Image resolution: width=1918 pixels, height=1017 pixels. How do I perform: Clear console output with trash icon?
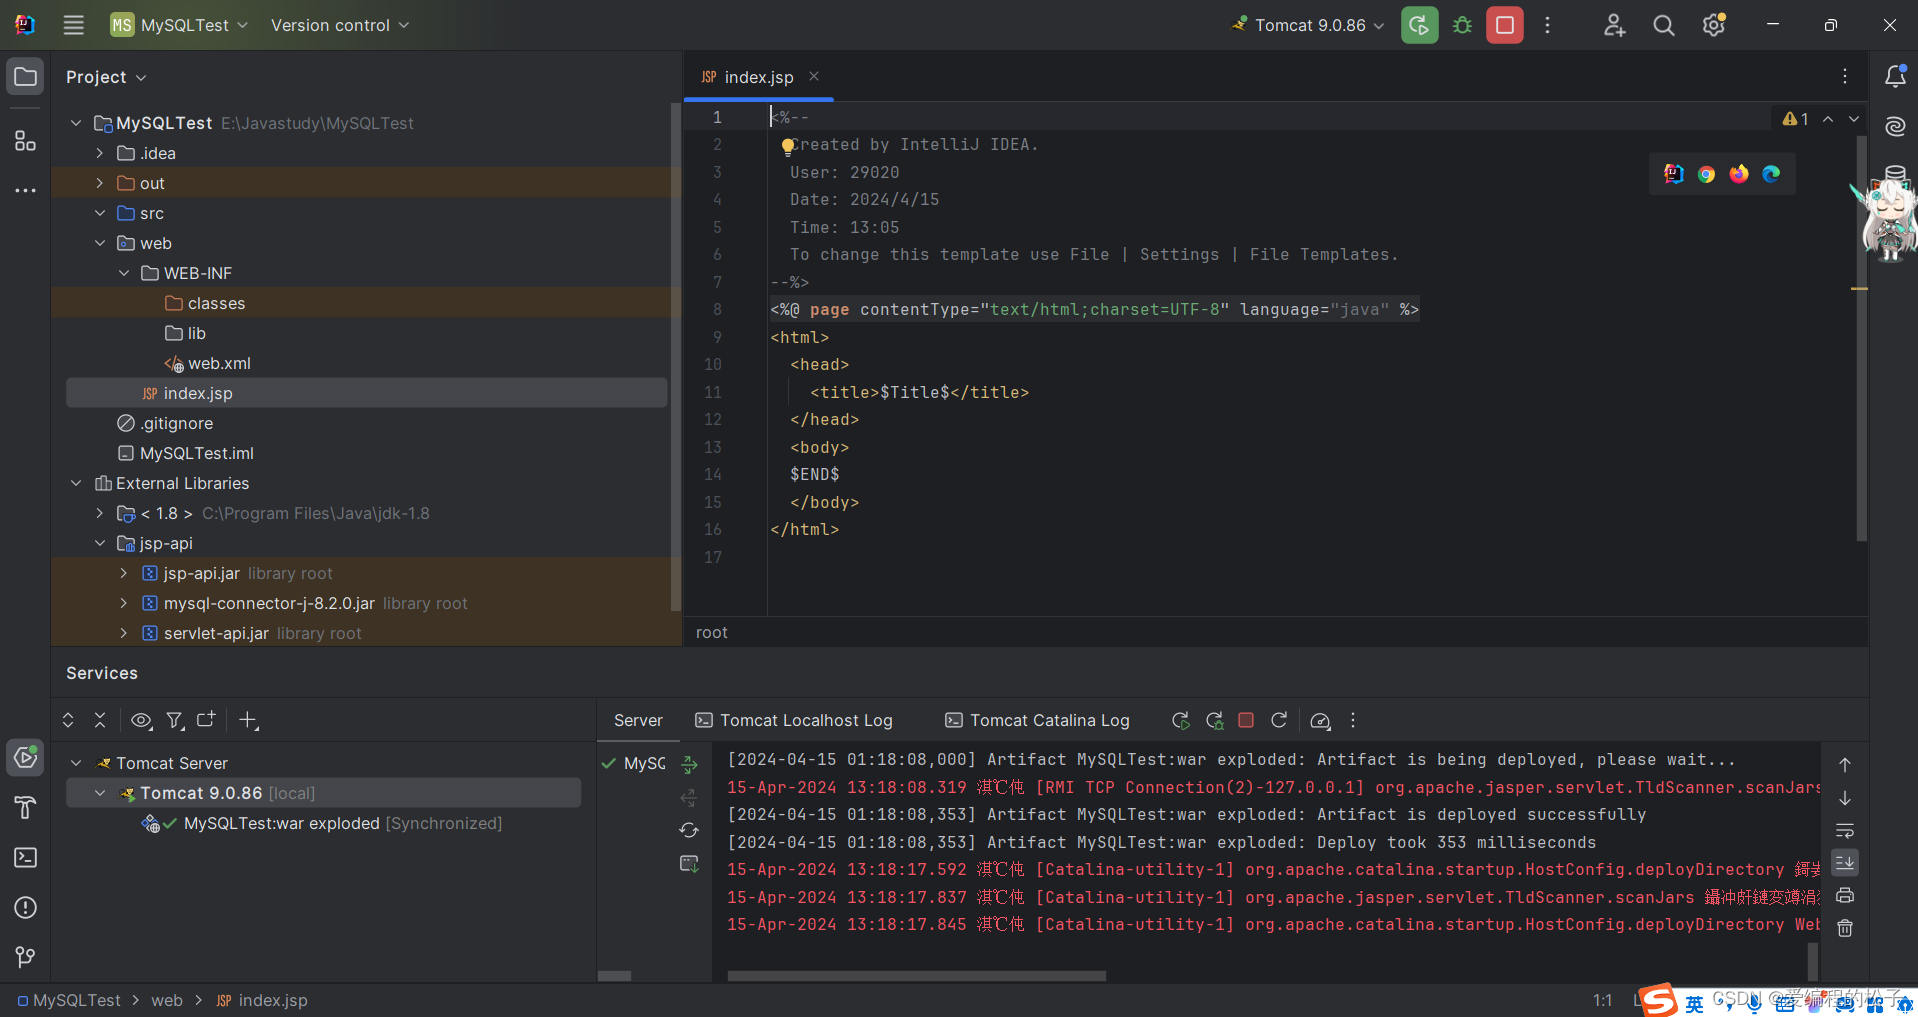[x=1845, y=928]
